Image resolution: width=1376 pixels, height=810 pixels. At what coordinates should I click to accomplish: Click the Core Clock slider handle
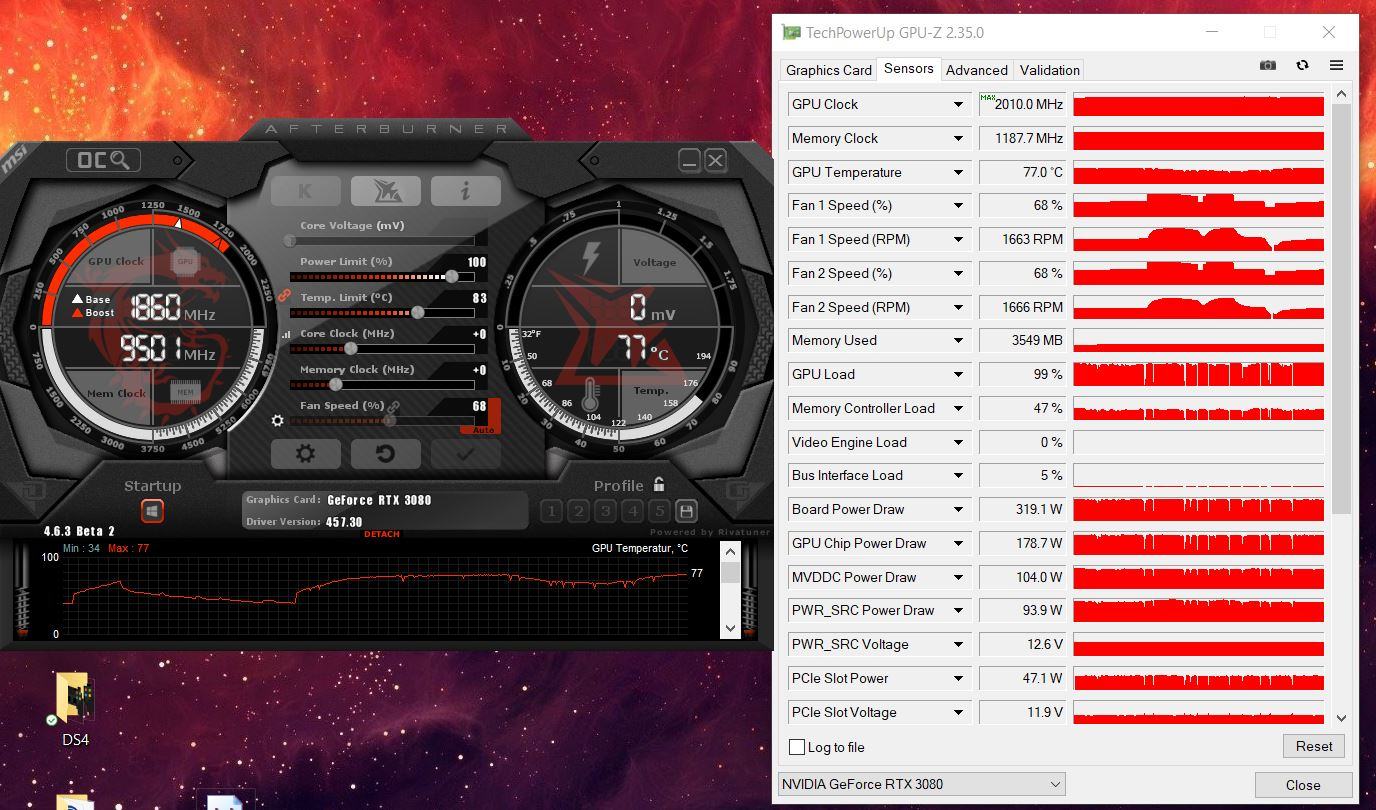tap(351, 348)
